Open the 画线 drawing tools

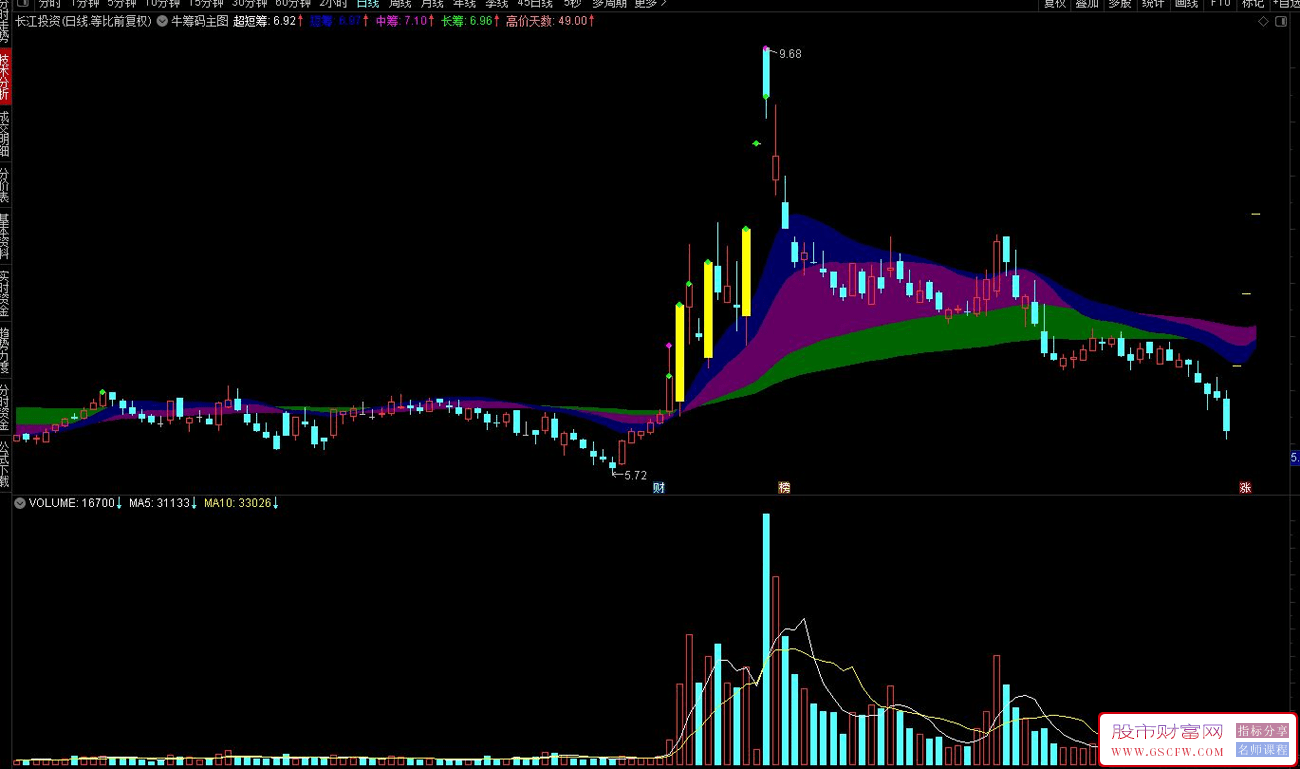pyautogui.click(x=1186, y=3)
